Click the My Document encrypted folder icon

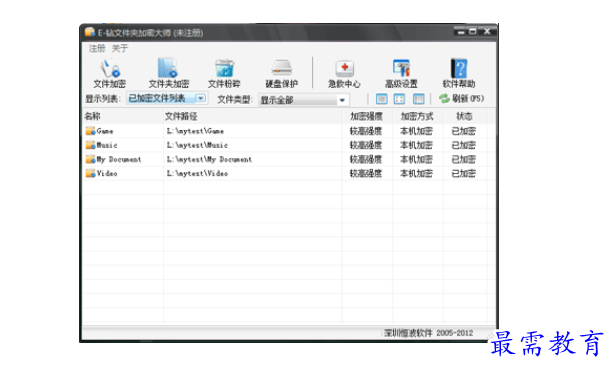91,159
